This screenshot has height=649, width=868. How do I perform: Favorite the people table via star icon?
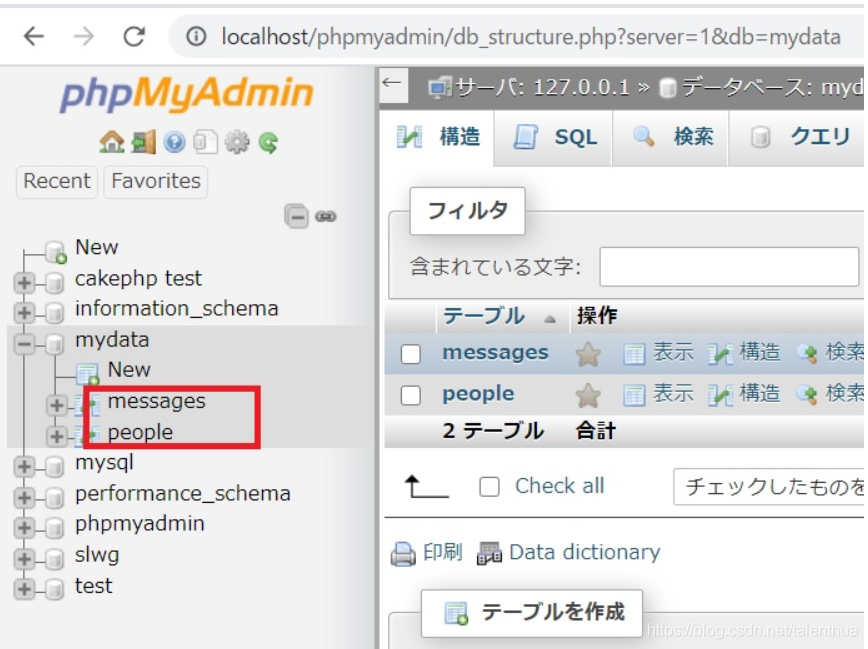pos(586,394)
